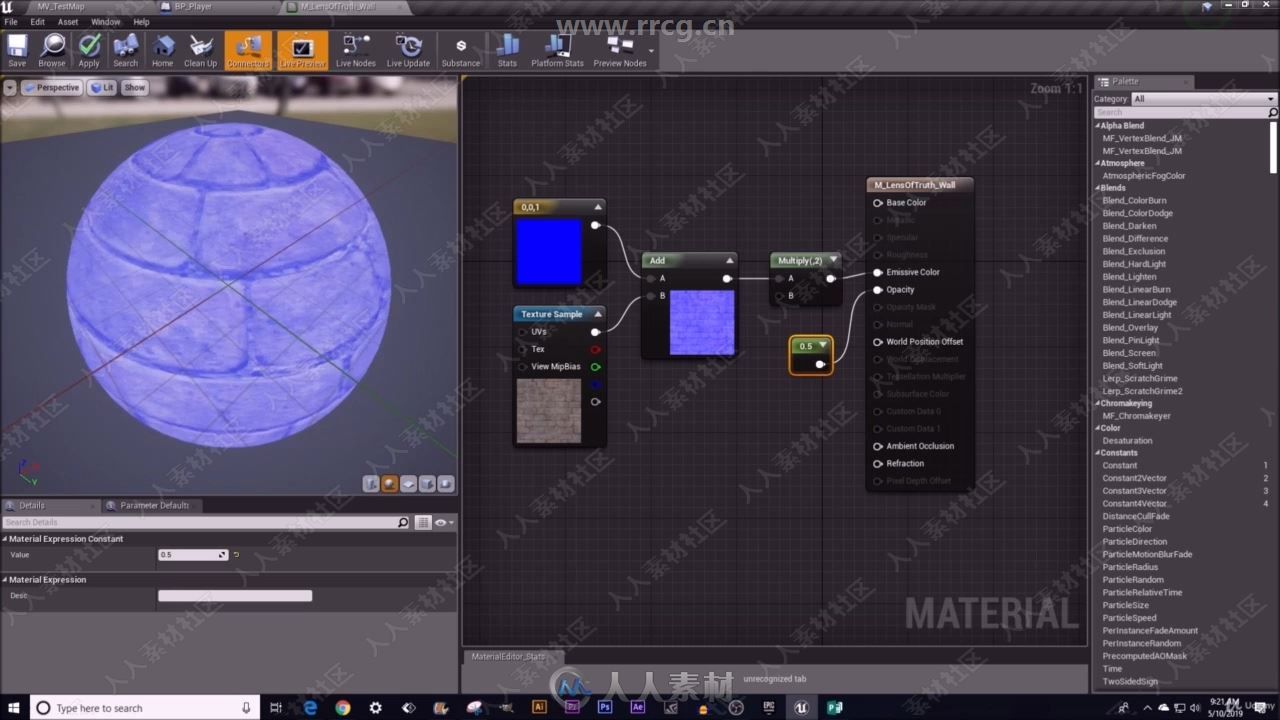1280x720 pixels.
Task: Collapse Material Expression Constant section
Action: pos(5,539)
